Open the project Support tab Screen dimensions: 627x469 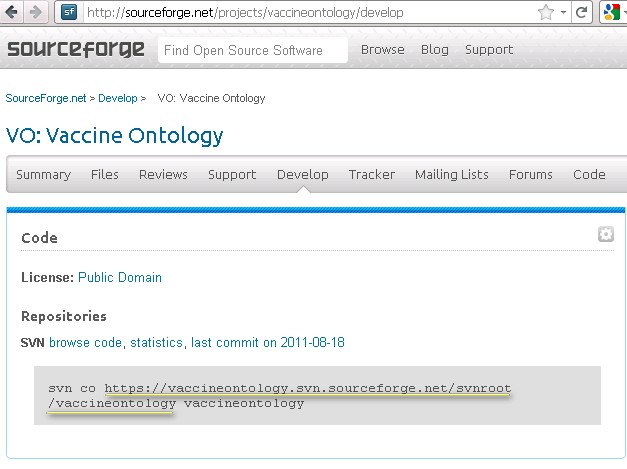coord(232,175)
